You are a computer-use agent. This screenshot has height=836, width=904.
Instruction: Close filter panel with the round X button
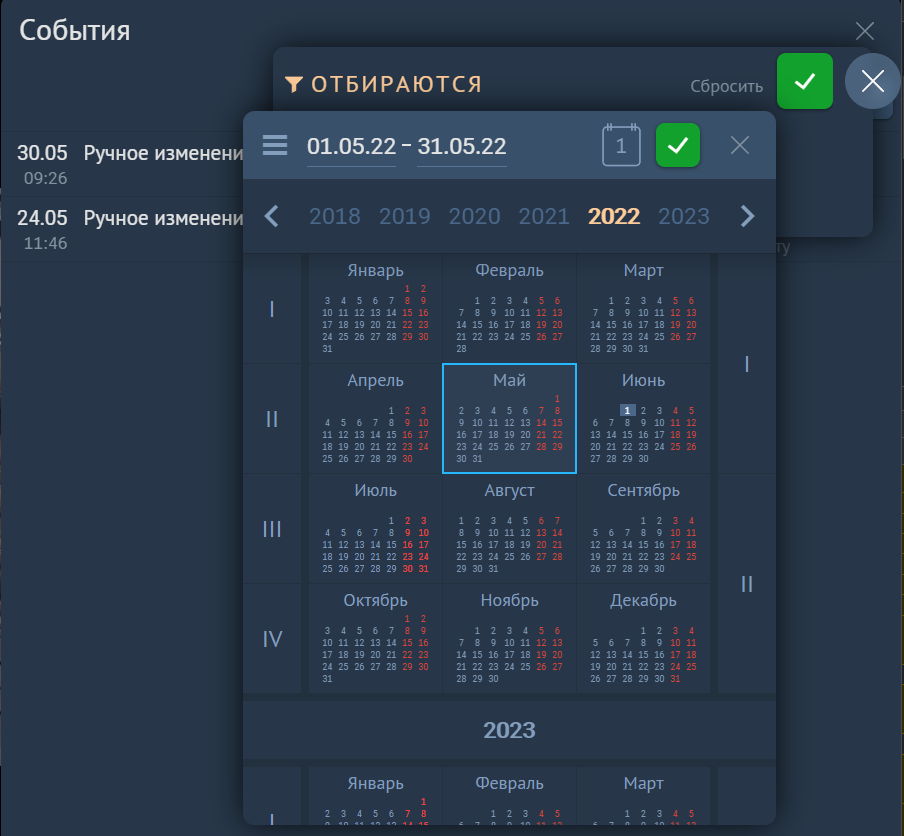873,81
